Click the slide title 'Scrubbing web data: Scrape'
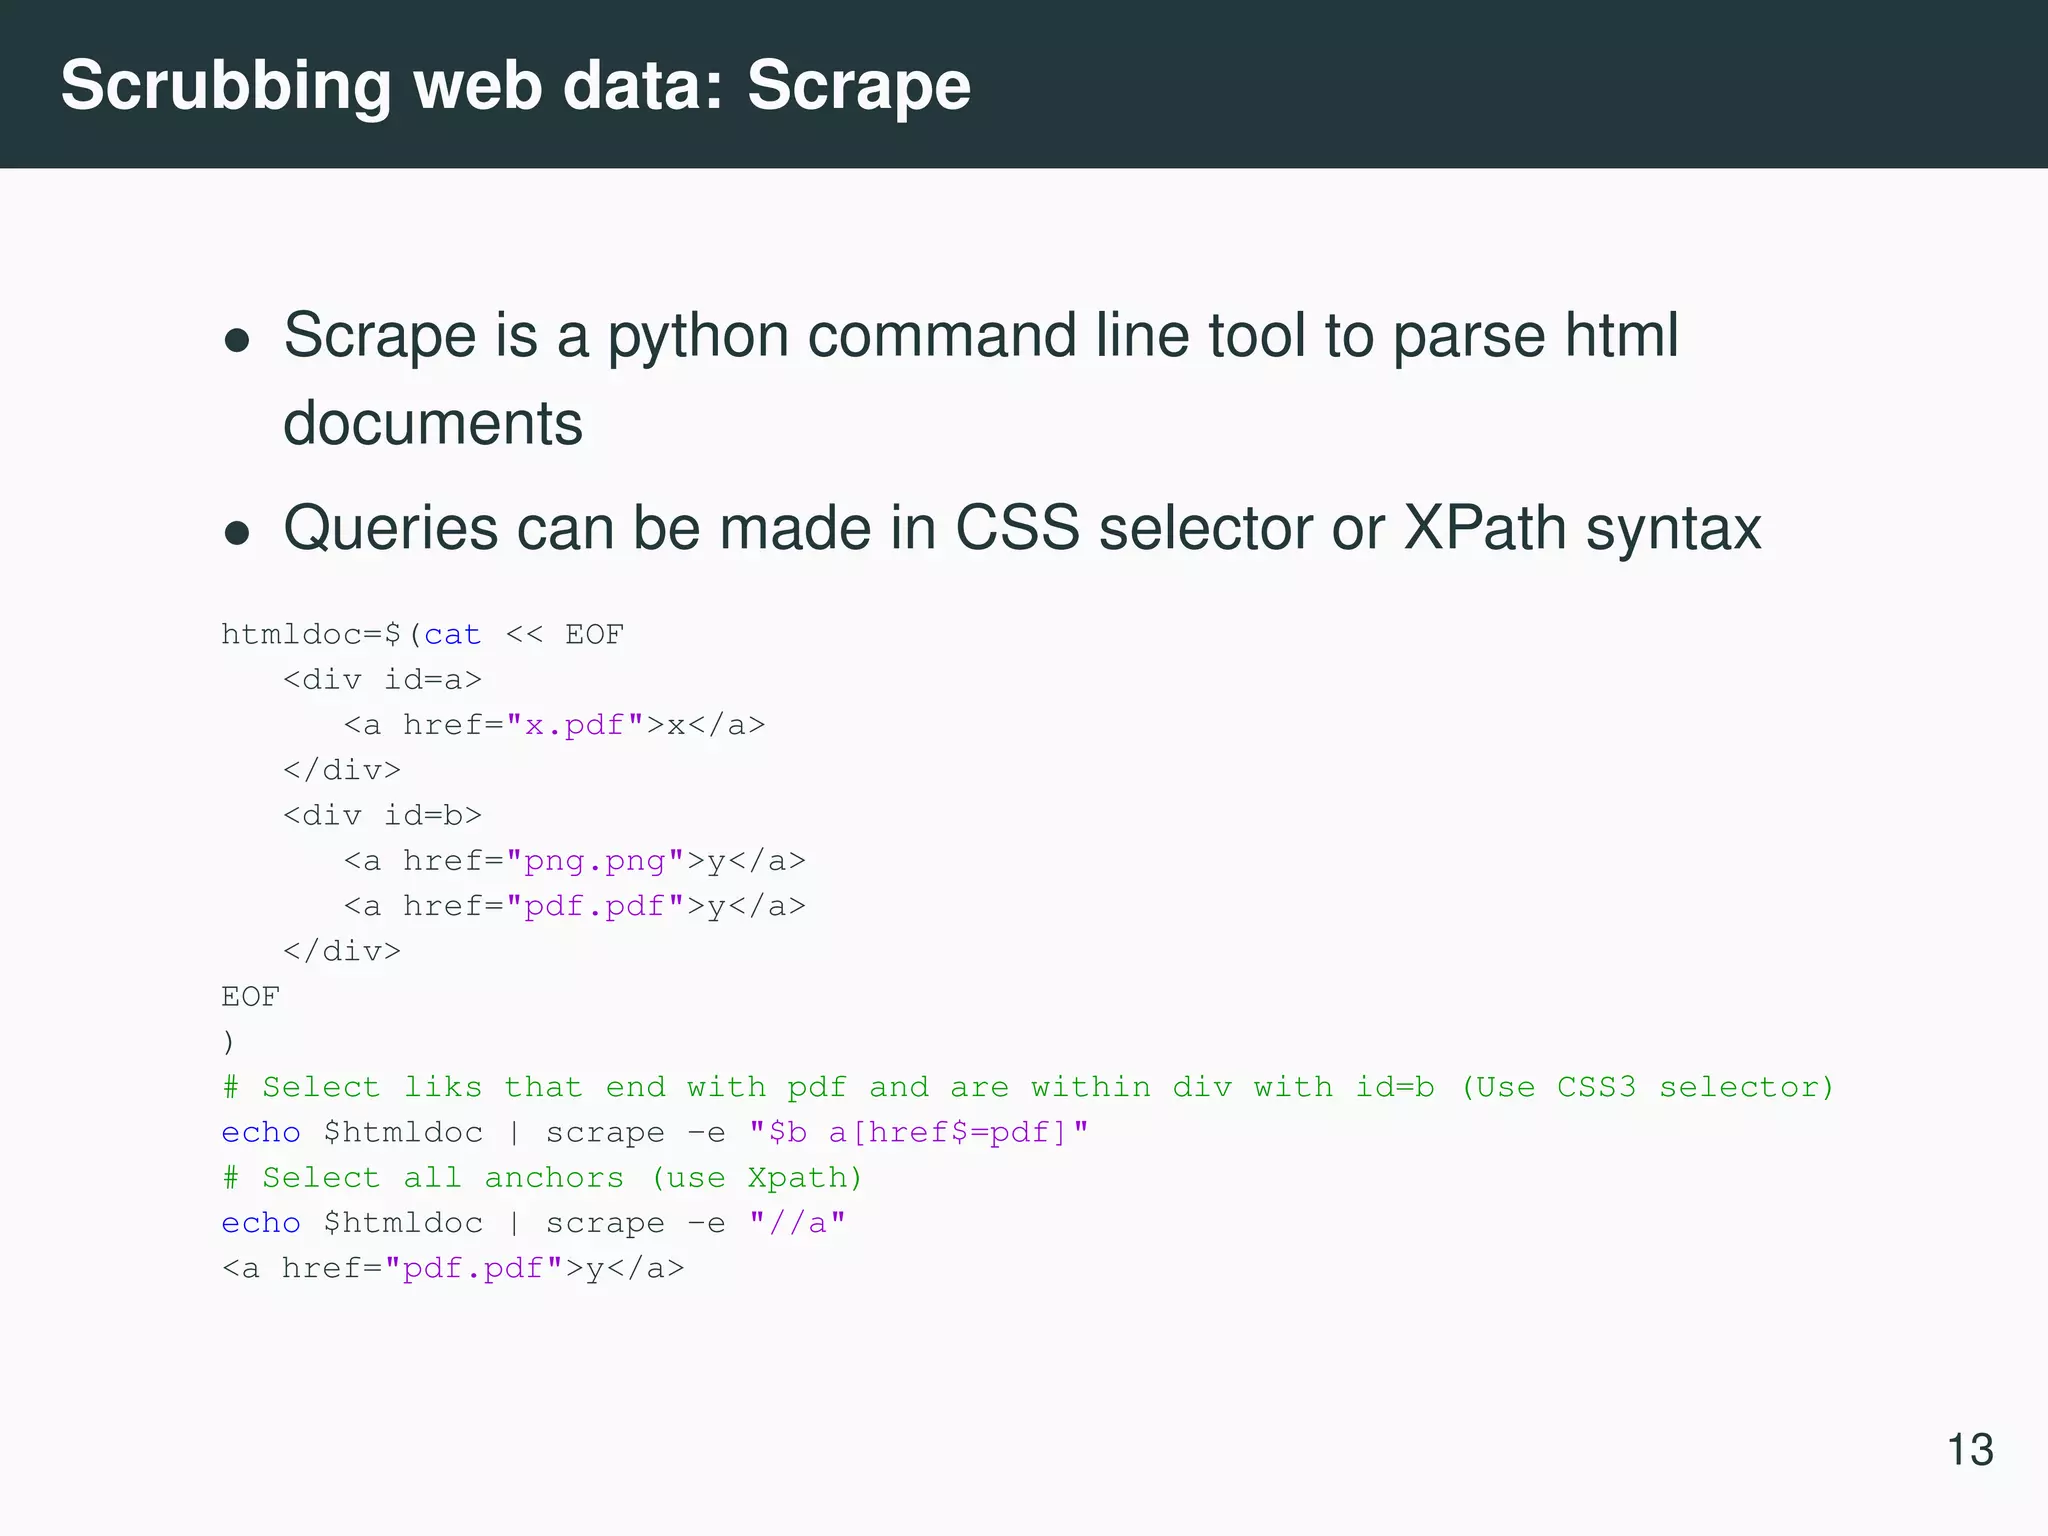 tap(515, 86)
